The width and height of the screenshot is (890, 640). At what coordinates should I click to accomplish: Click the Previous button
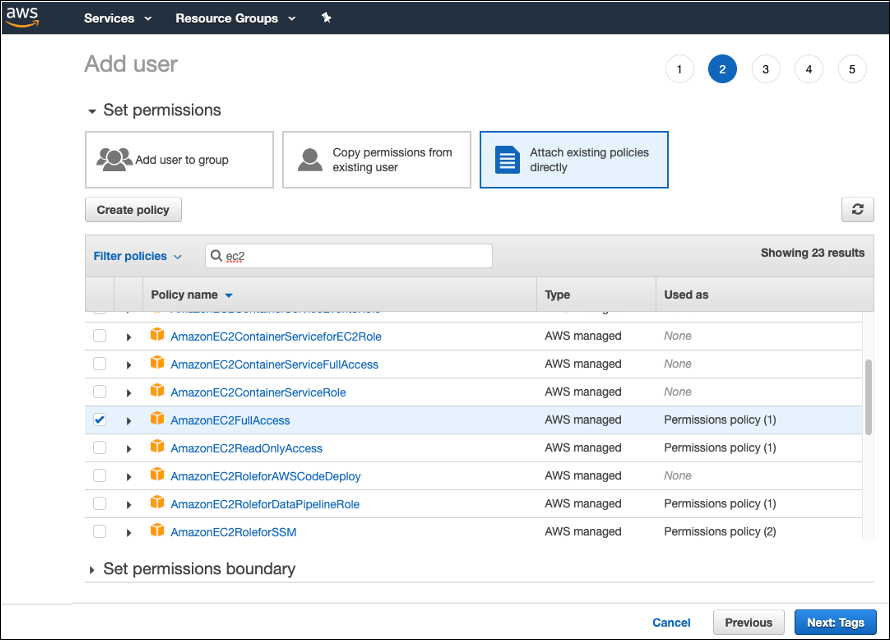[749, 622]
